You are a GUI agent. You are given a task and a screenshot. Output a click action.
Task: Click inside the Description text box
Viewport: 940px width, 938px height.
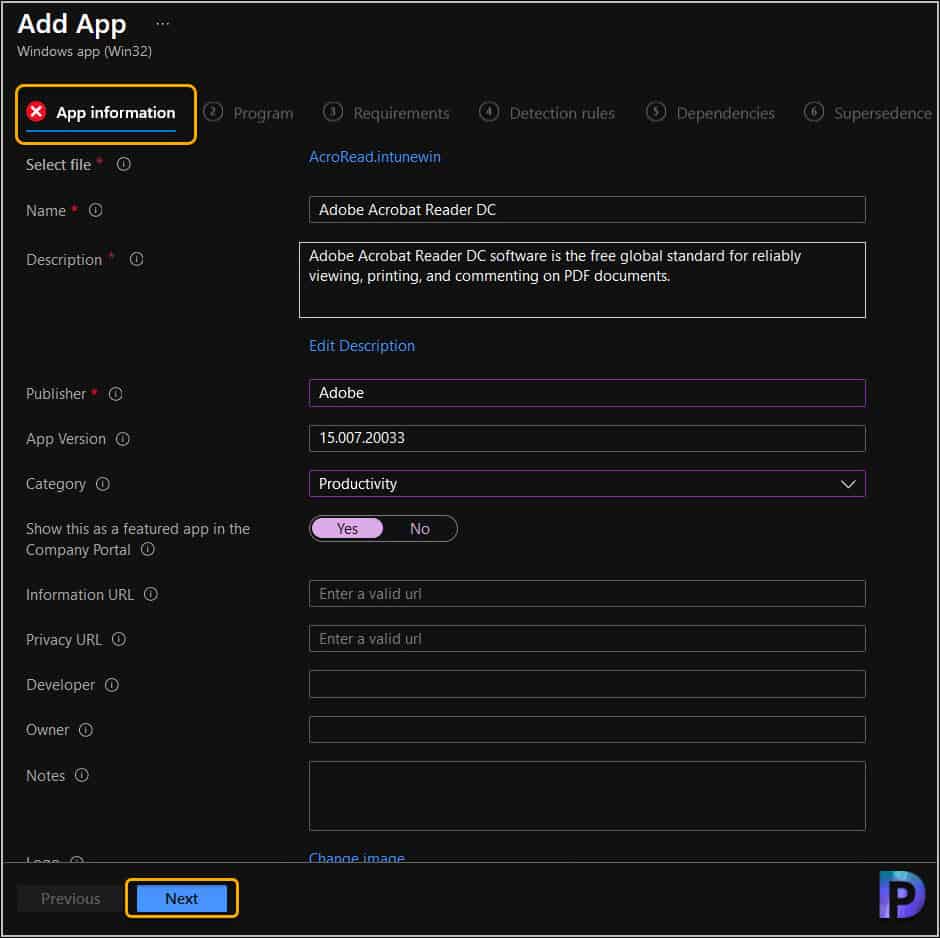(x=582, y=280)
